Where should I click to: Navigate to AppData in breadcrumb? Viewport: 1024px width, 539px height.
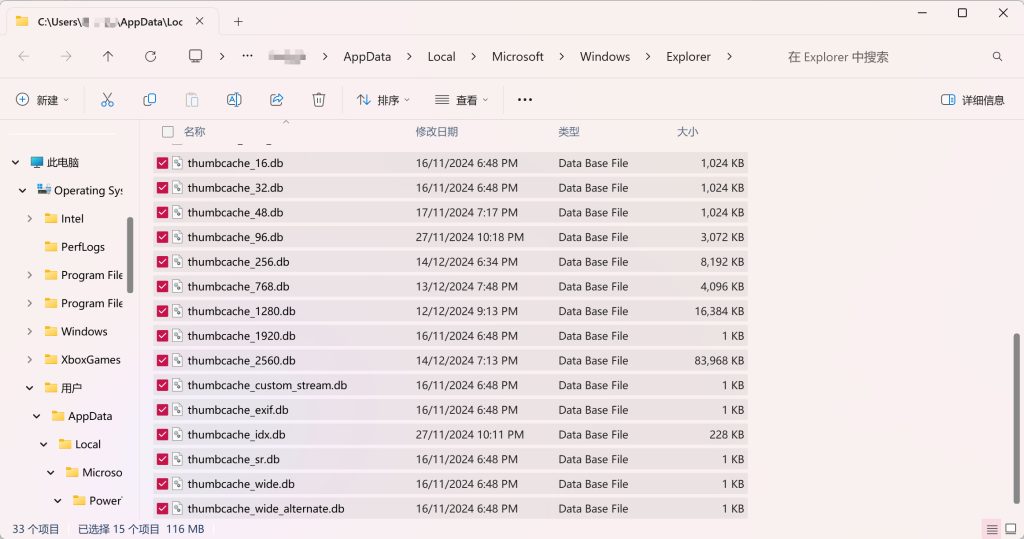pyautogui.click(x=367, y=57)
